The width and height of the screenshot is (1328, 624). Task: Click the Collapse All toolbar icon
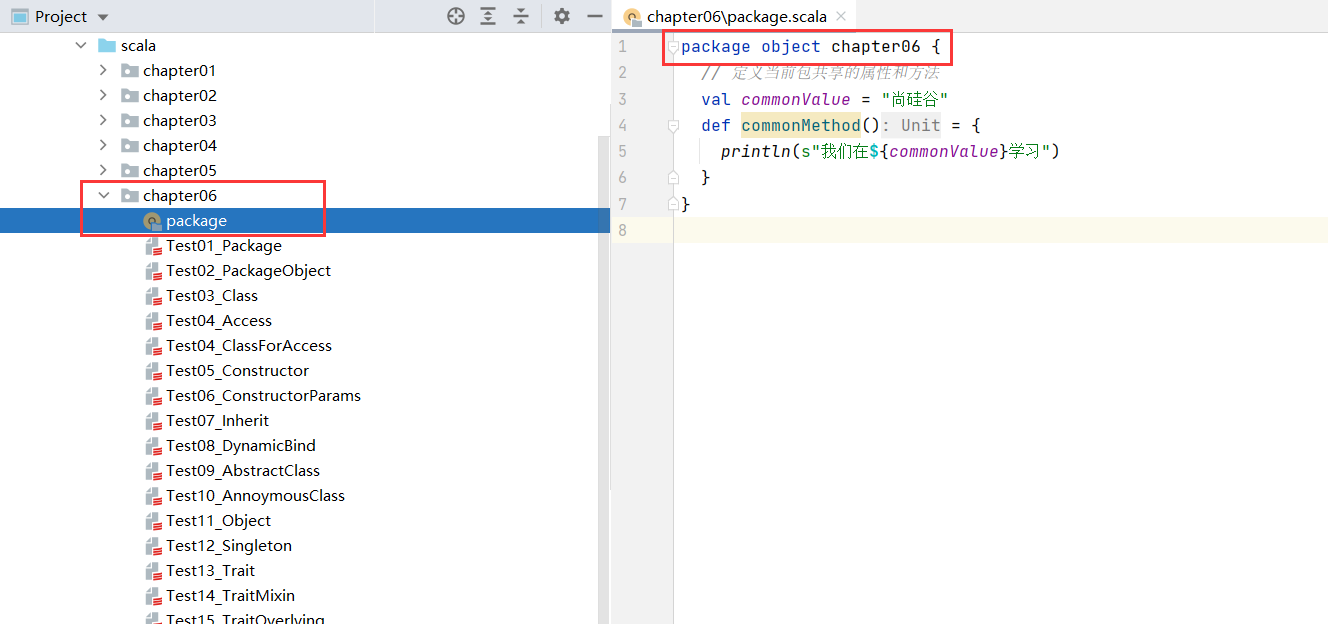(521, 16)
